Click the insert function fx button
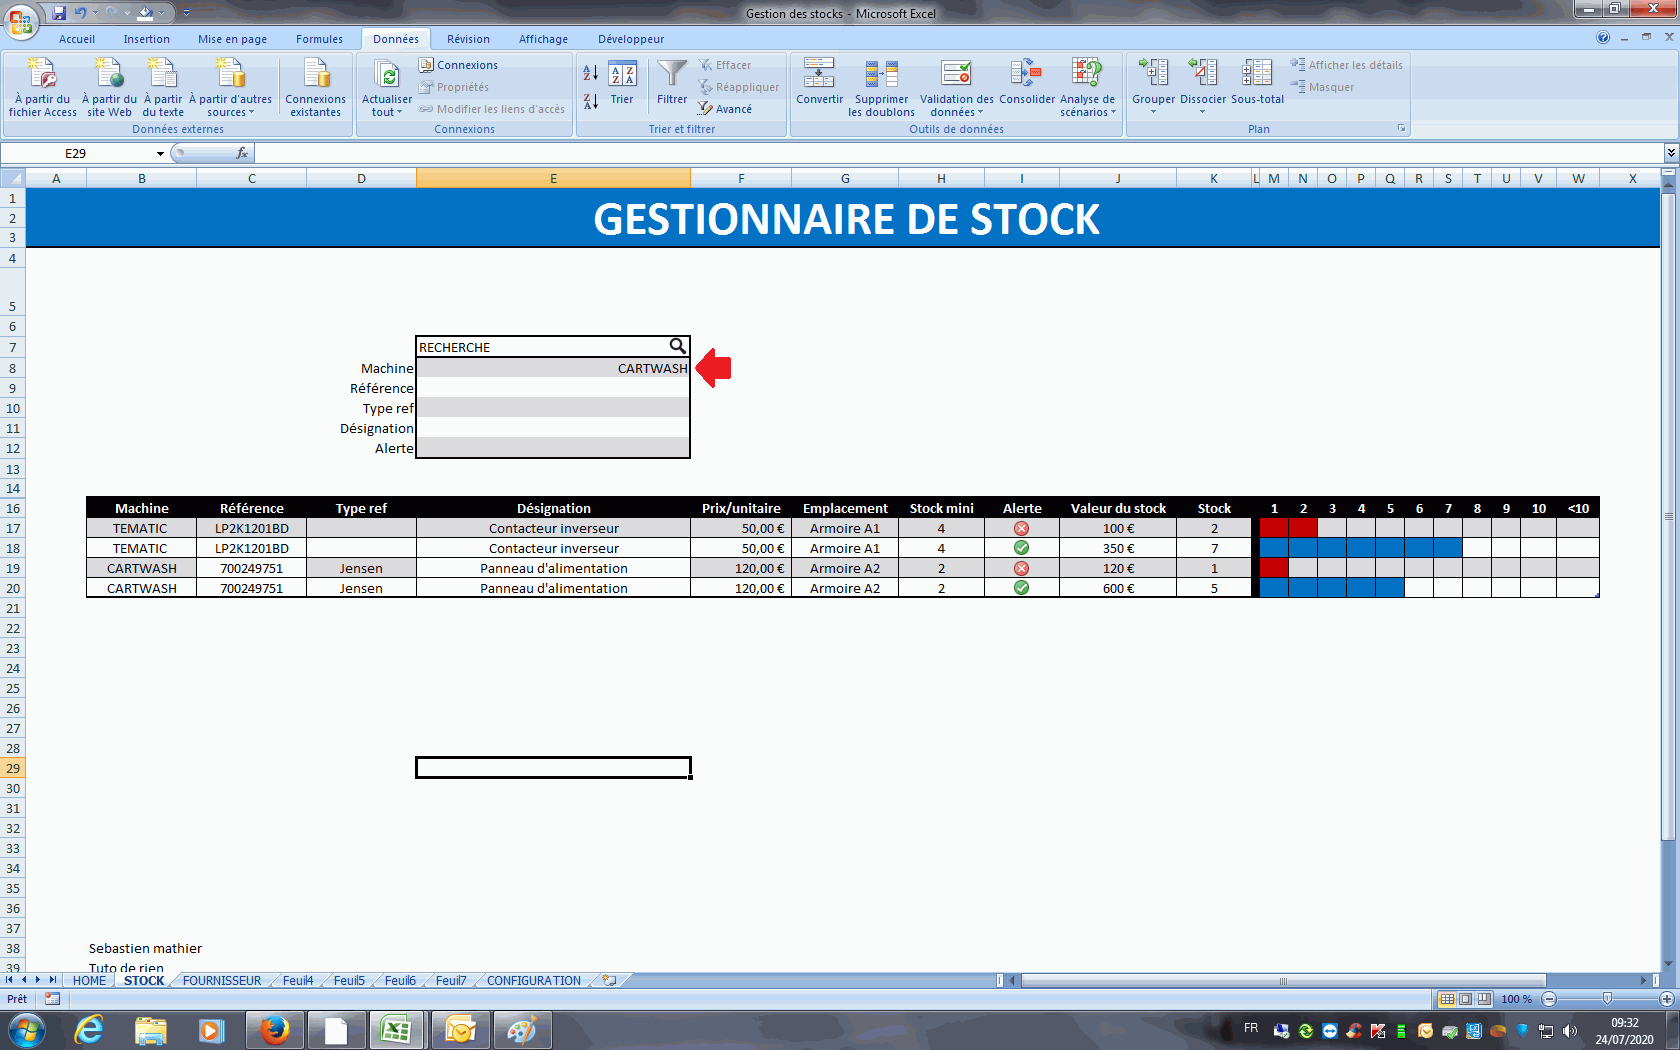 [x=242, y=153]
